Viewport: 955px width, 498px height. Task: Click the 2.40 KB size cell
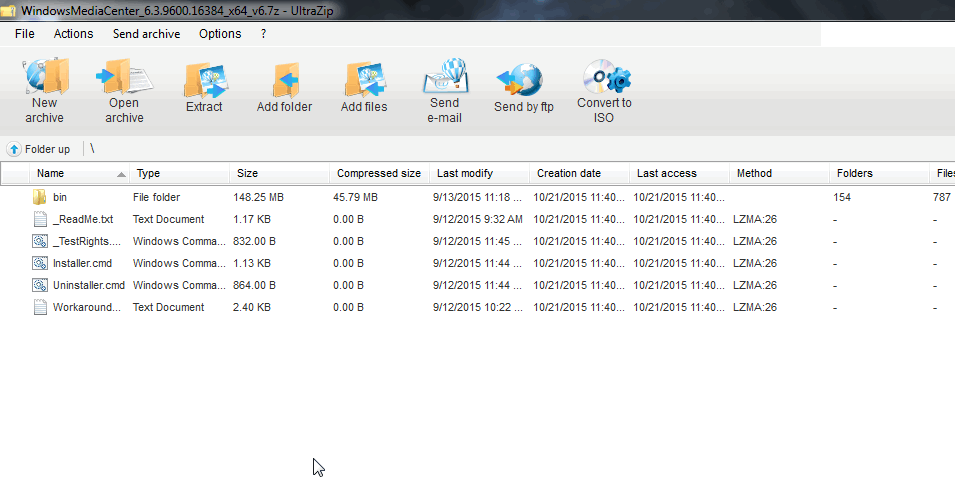tap(252, 307)
